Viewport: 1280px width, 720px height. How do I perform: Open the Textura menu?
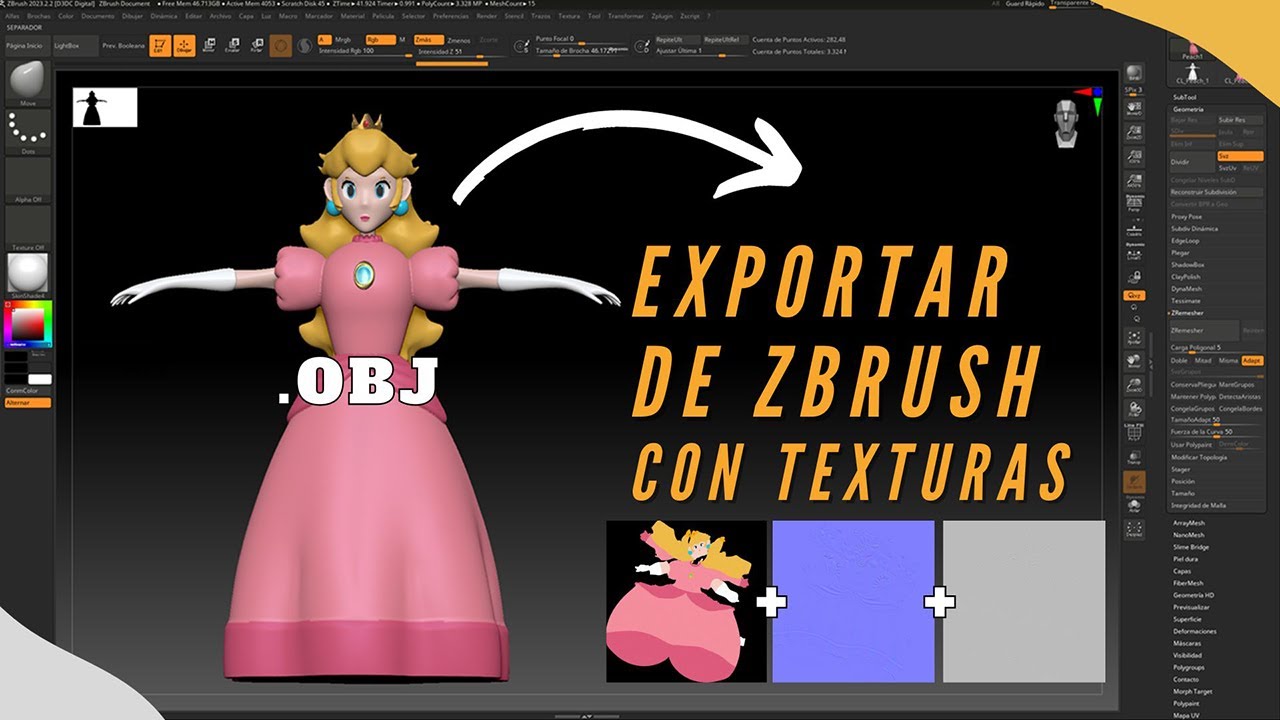[x=569, y=16]
